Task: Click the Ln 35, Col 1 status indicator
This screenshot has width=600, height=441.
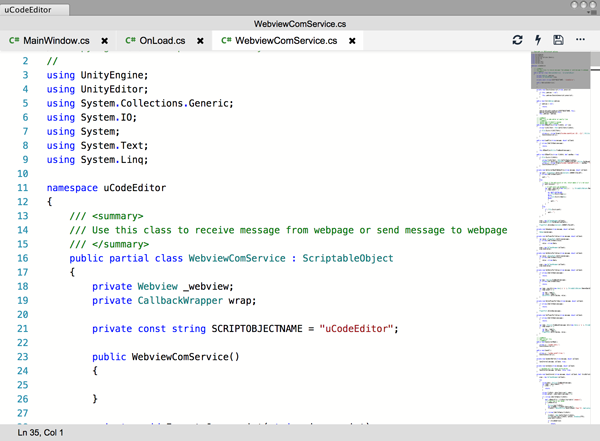Action: 40,433
